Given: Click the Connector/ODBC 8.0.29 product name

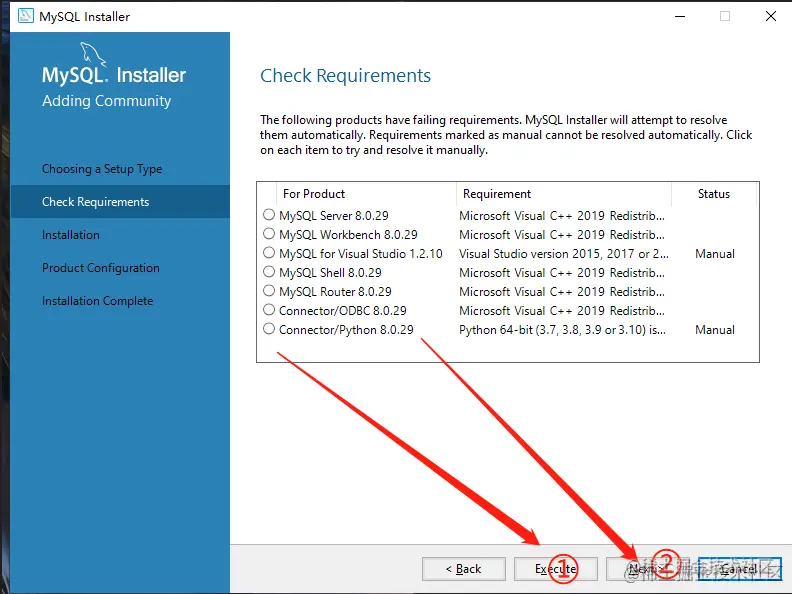Looking at the screenshot, I should pos(343,311).
